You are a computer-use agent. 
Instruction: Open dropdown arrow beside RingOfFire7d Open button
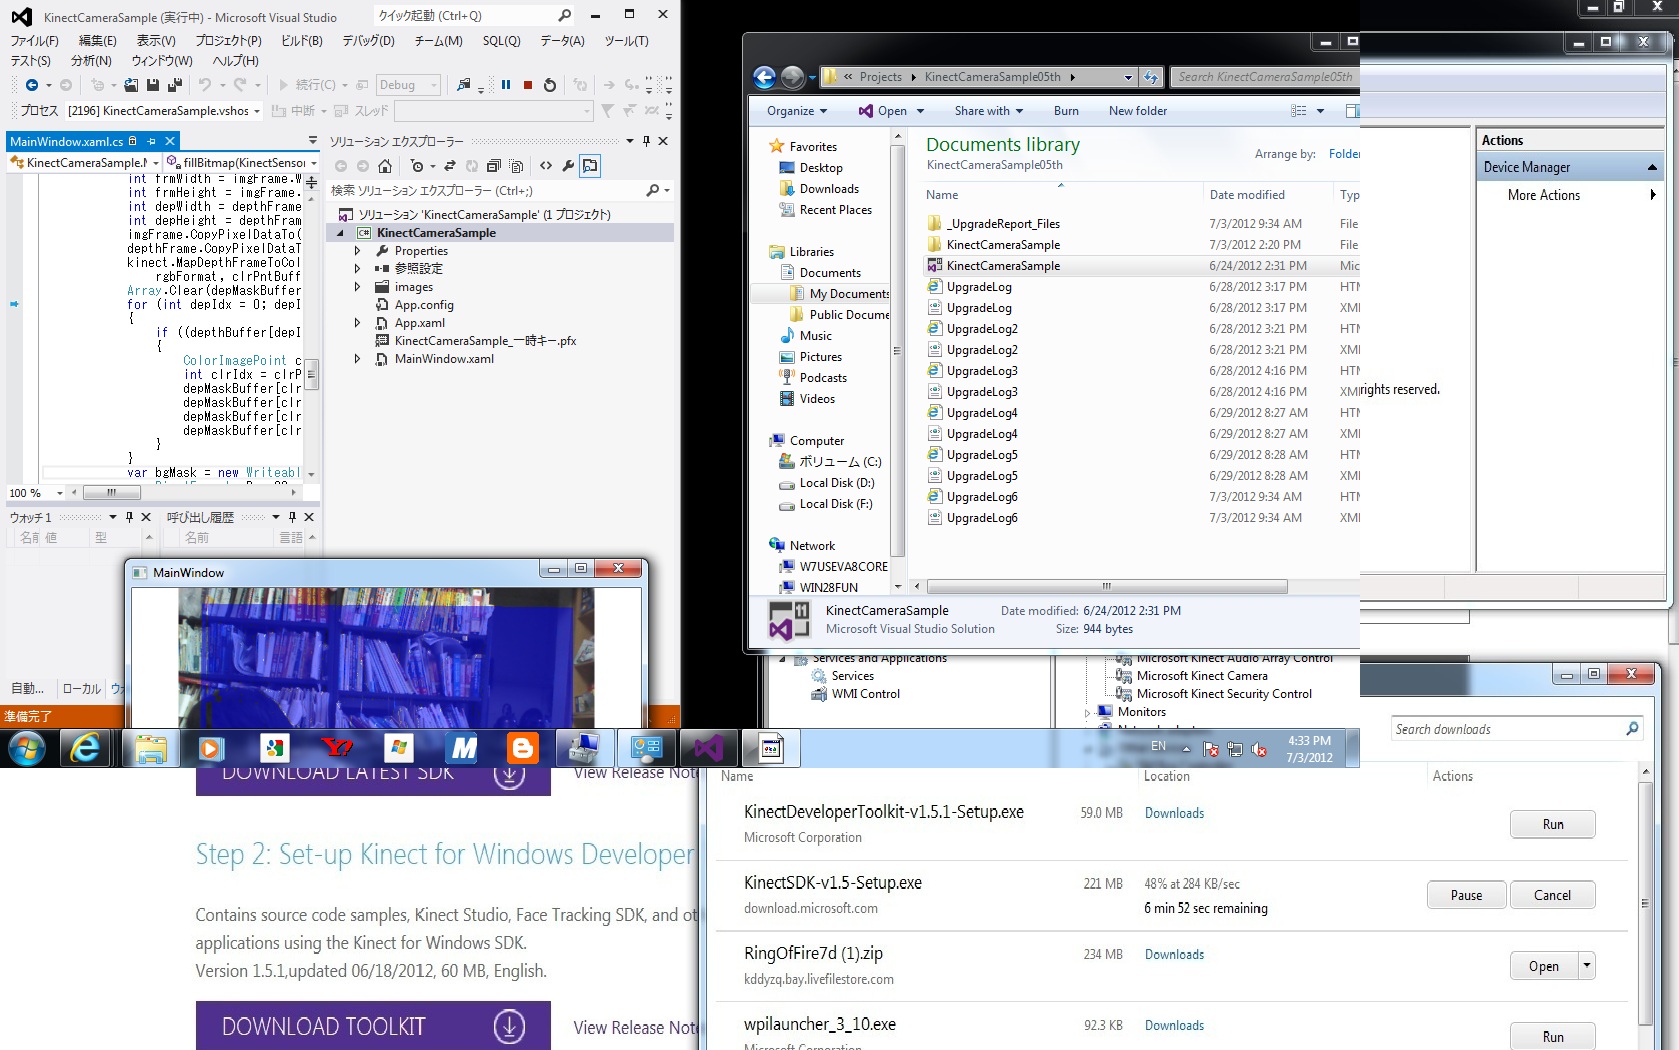1586,965
